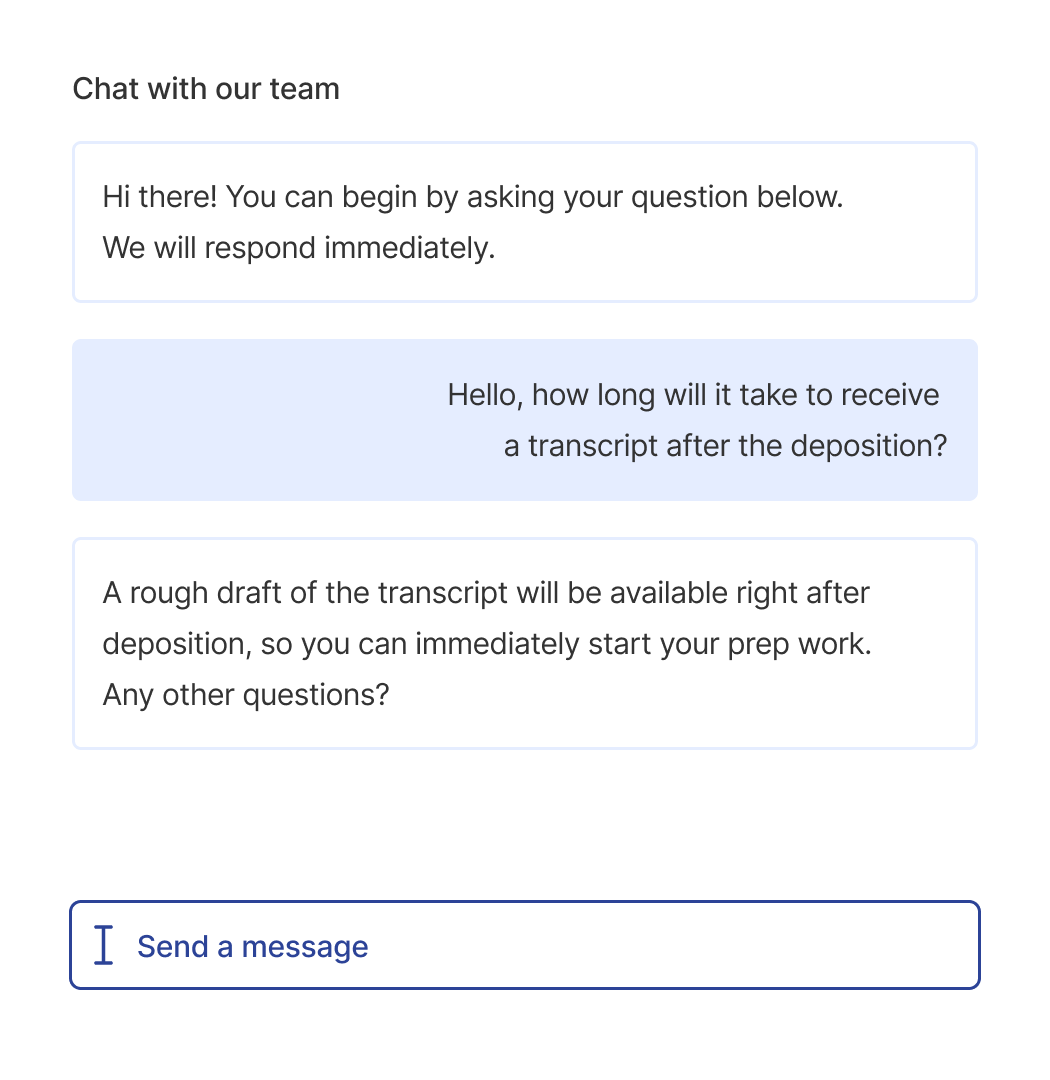The height and width of the screenshot is (1080, 1050).
Task: Click the word "Hello," in user message
Action: pos(485,395)
